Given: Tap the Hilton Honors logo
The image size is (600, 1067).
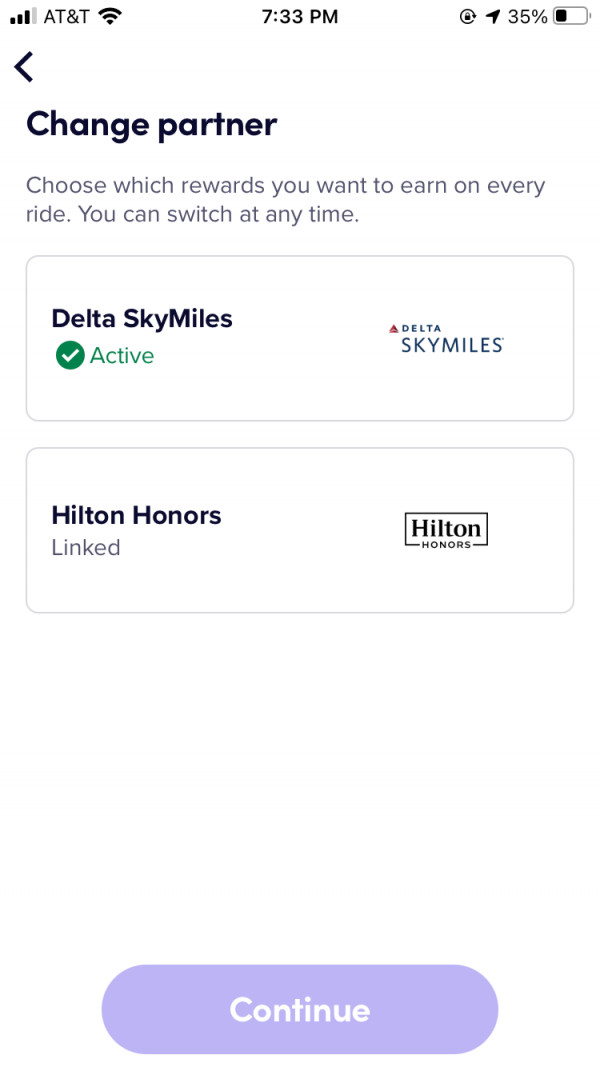Looking at the screenshot, I should tap(446, 530).
